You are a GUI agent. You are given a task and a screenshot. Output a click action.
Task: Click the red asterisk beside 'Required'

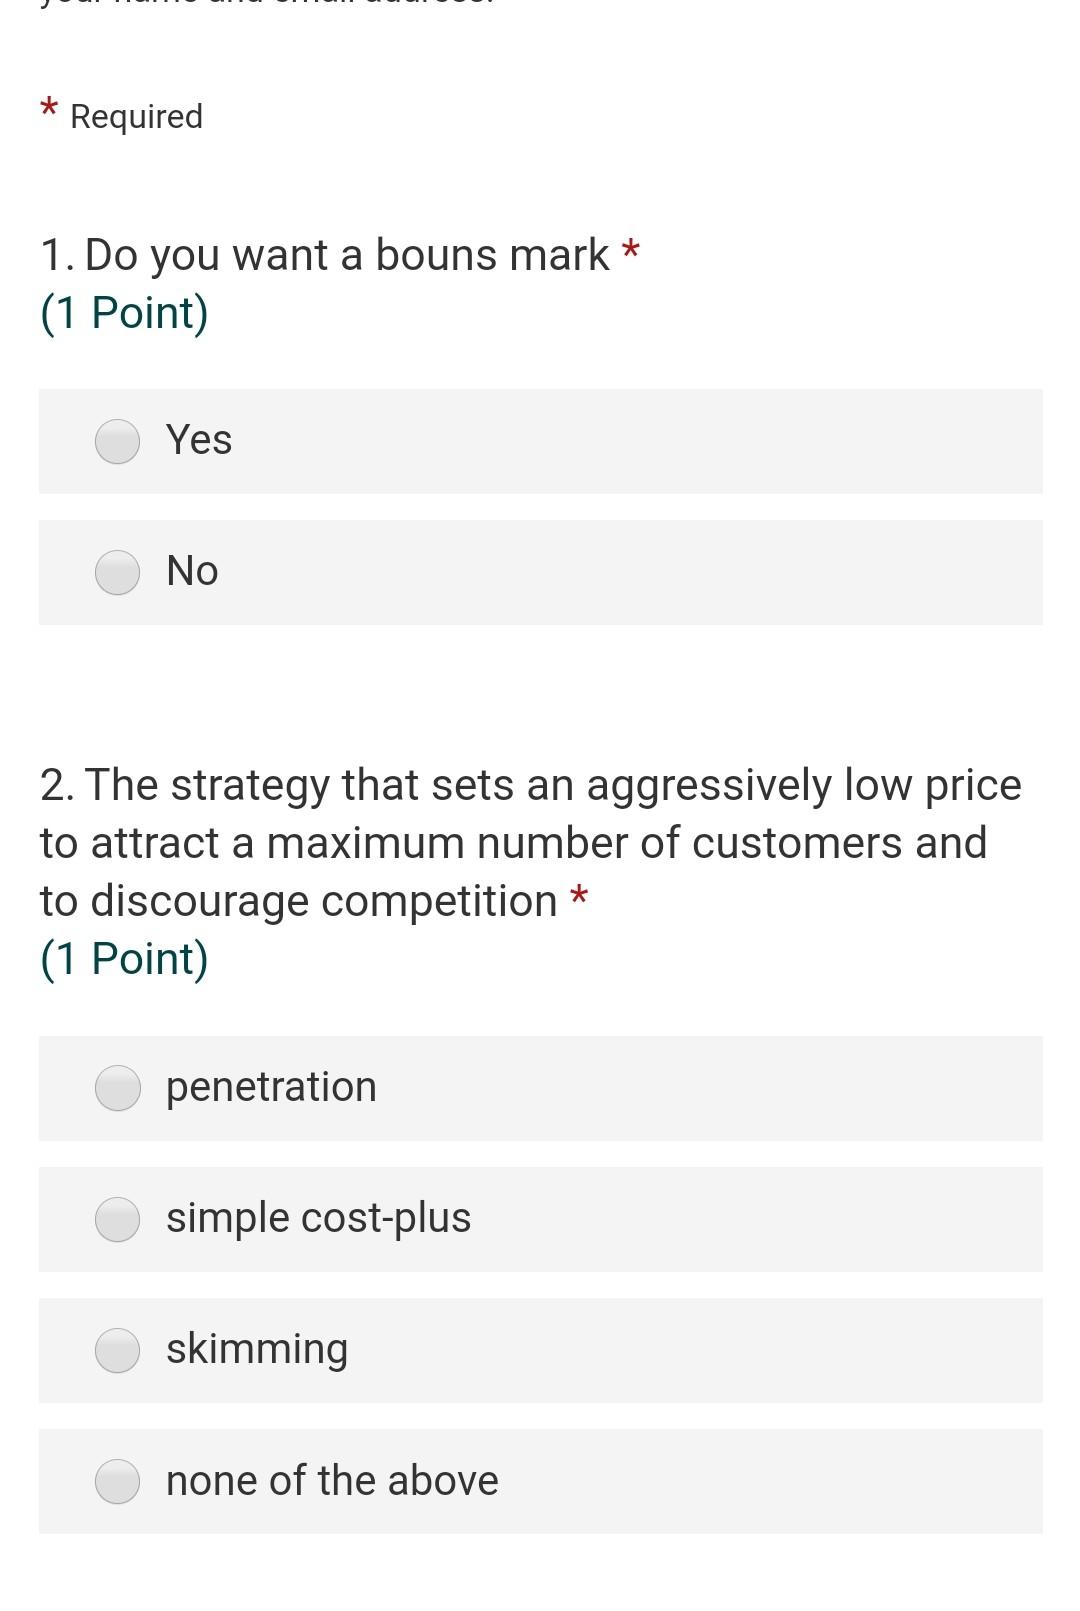pyautogui.click(x=49, y=107)
